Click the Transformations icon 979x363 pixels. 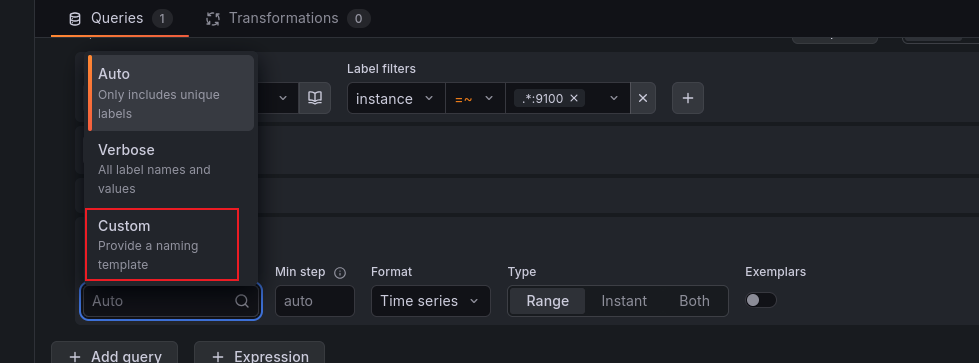(213, 19)
